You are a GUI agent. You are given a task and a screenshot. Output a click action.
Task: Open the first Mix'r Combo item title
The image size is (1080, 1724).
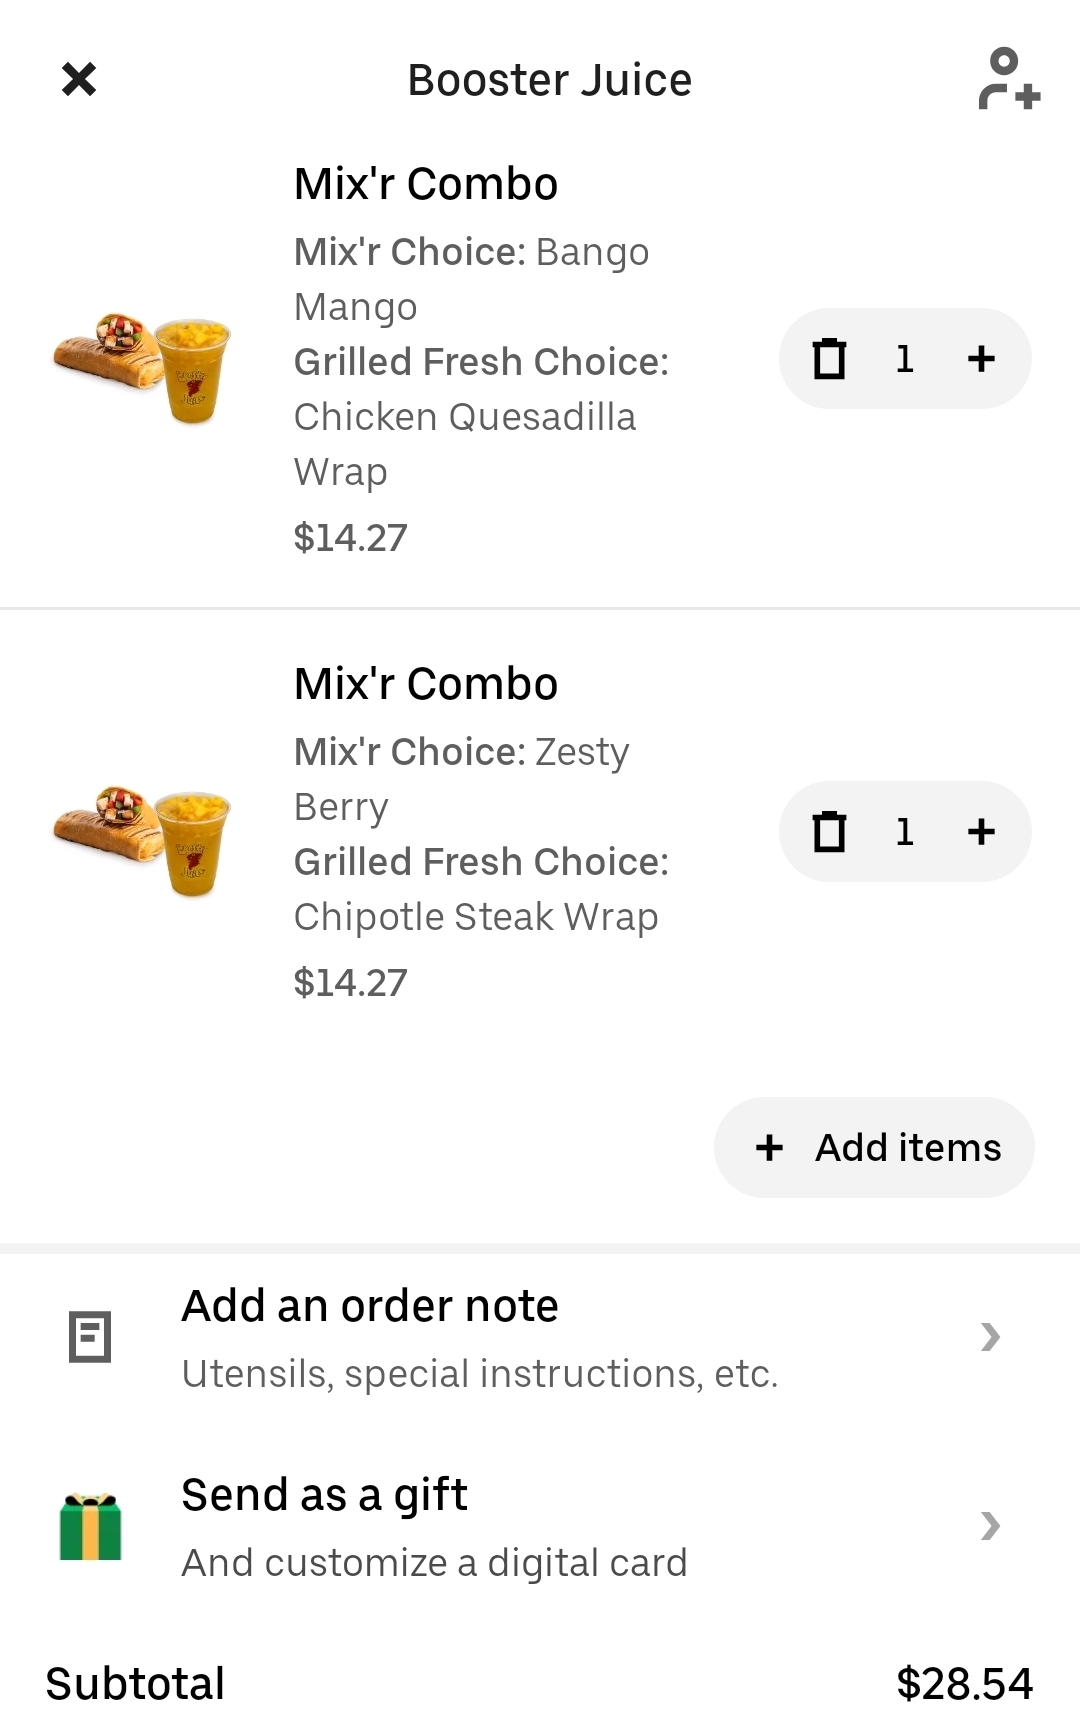click(426, 184)
